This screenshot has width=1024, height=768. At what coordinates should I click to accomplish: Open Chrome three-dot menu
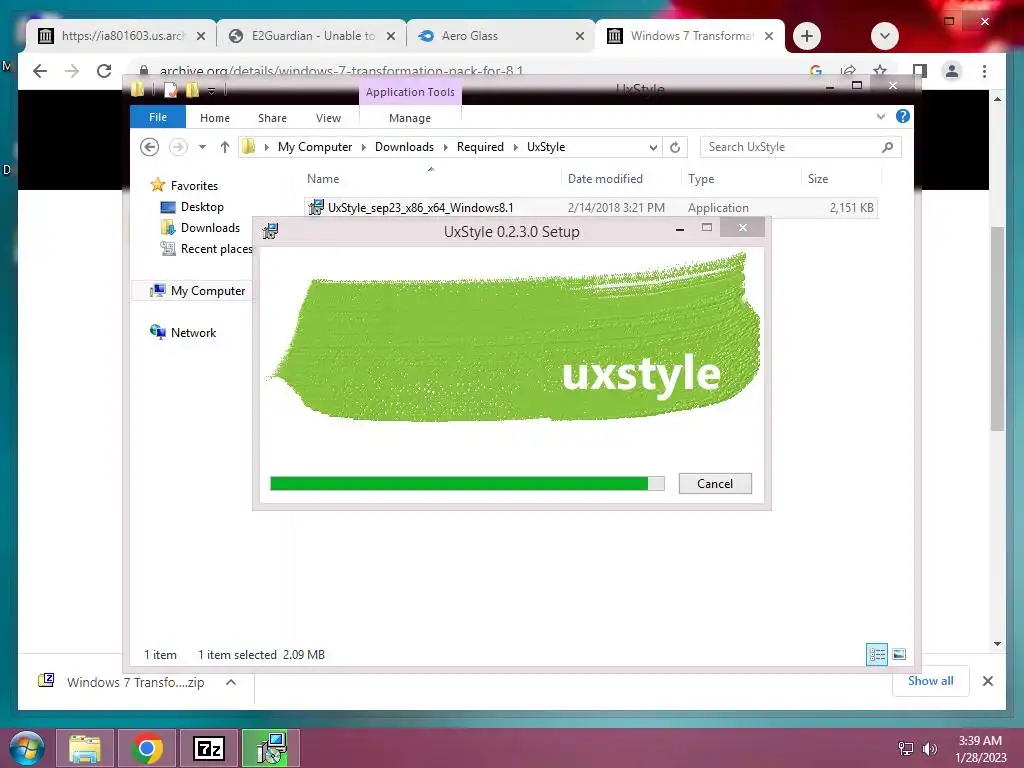984,71
